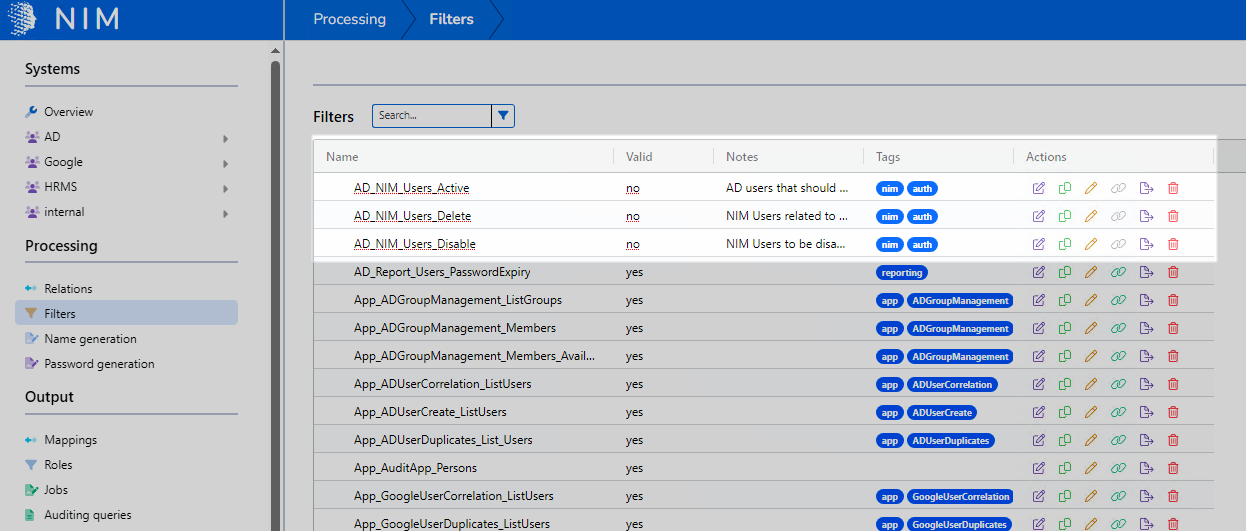Expand the HRMS system submenu arrow
The width and height of the screenshot is (1246, 531).
coord(225,188)
